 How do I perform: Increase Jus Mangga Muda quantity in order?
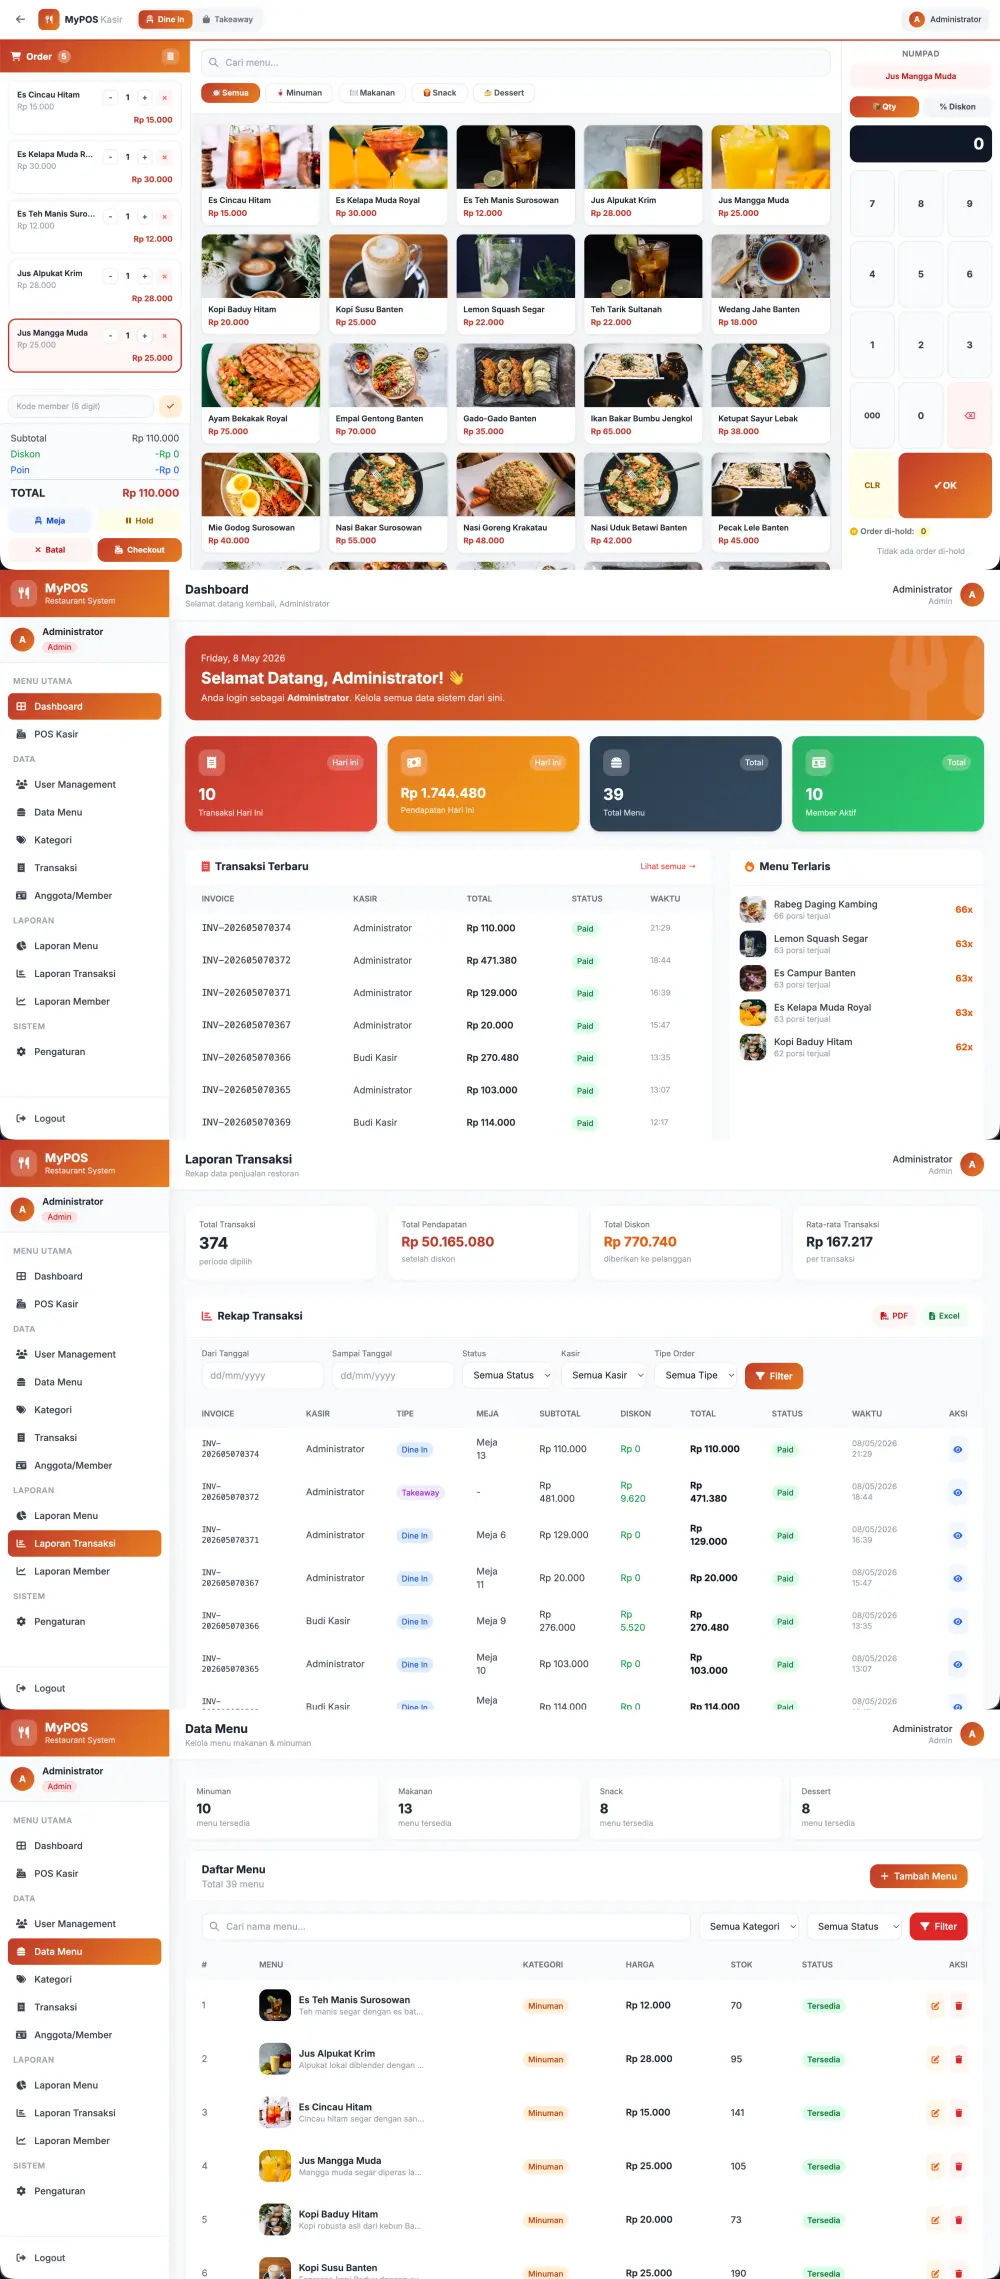[x=145, y=335]
